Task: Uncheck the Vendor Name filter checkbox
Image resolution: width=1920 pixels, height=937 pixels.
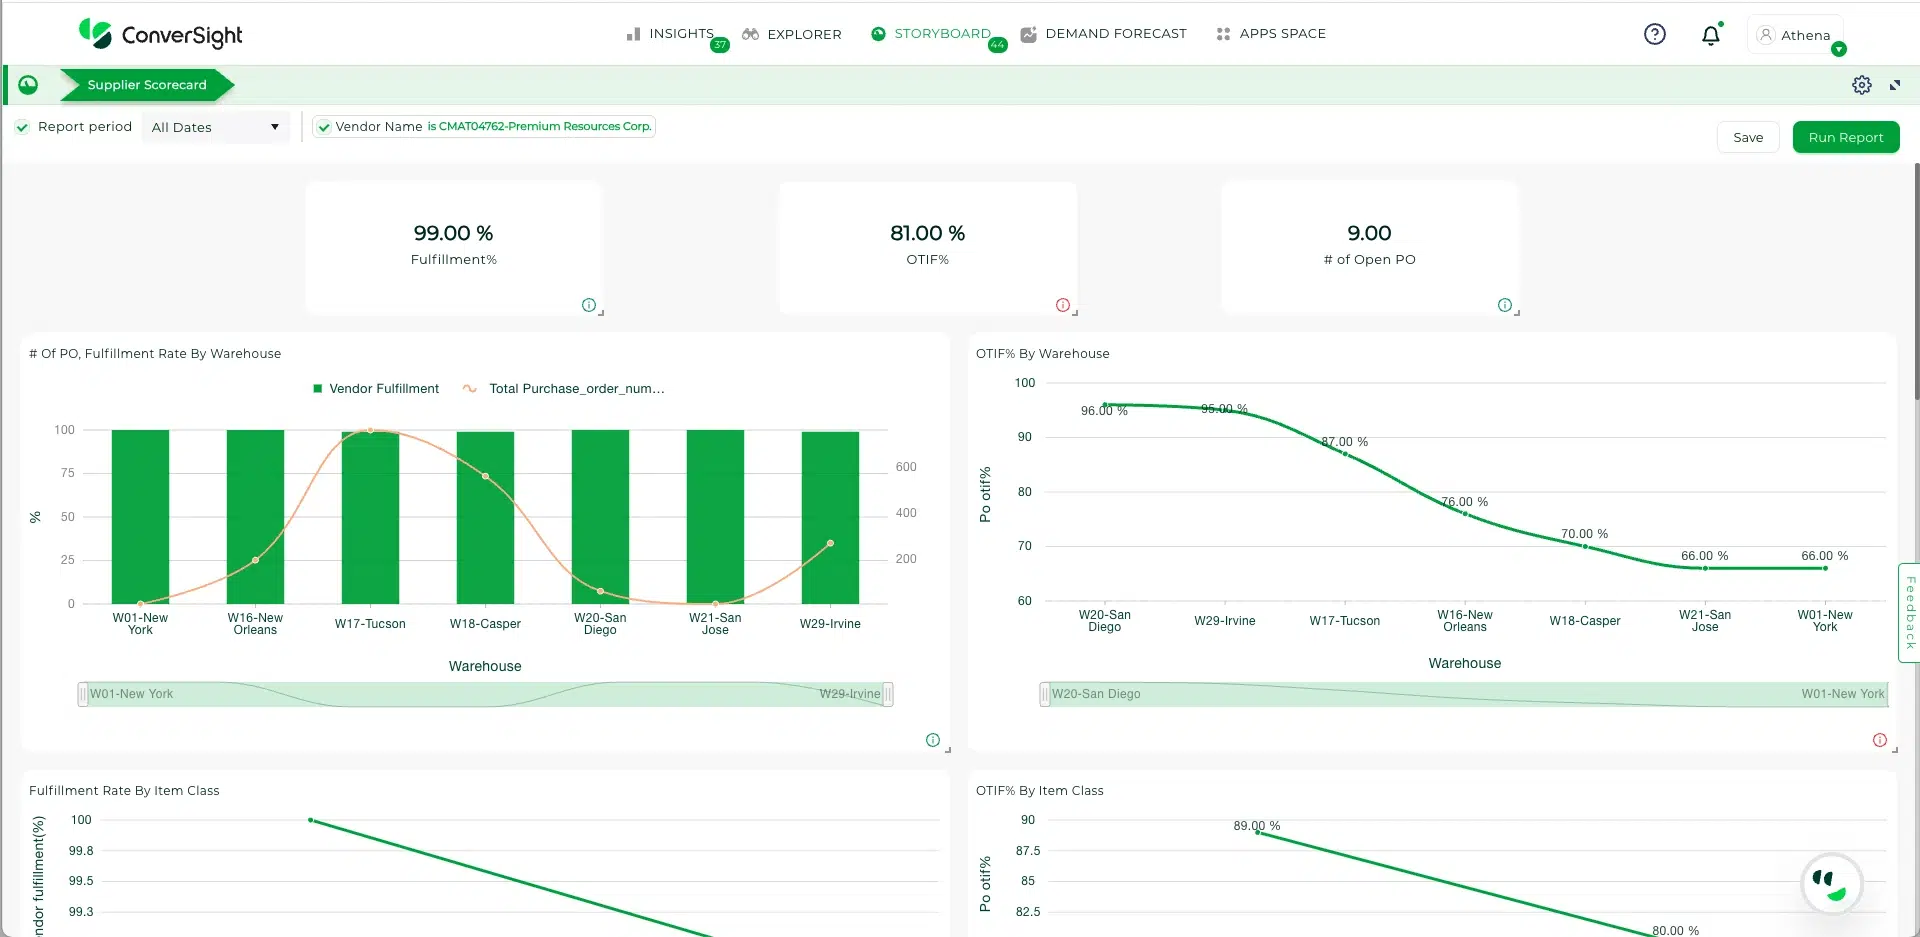Action: [x=324, y=127]
